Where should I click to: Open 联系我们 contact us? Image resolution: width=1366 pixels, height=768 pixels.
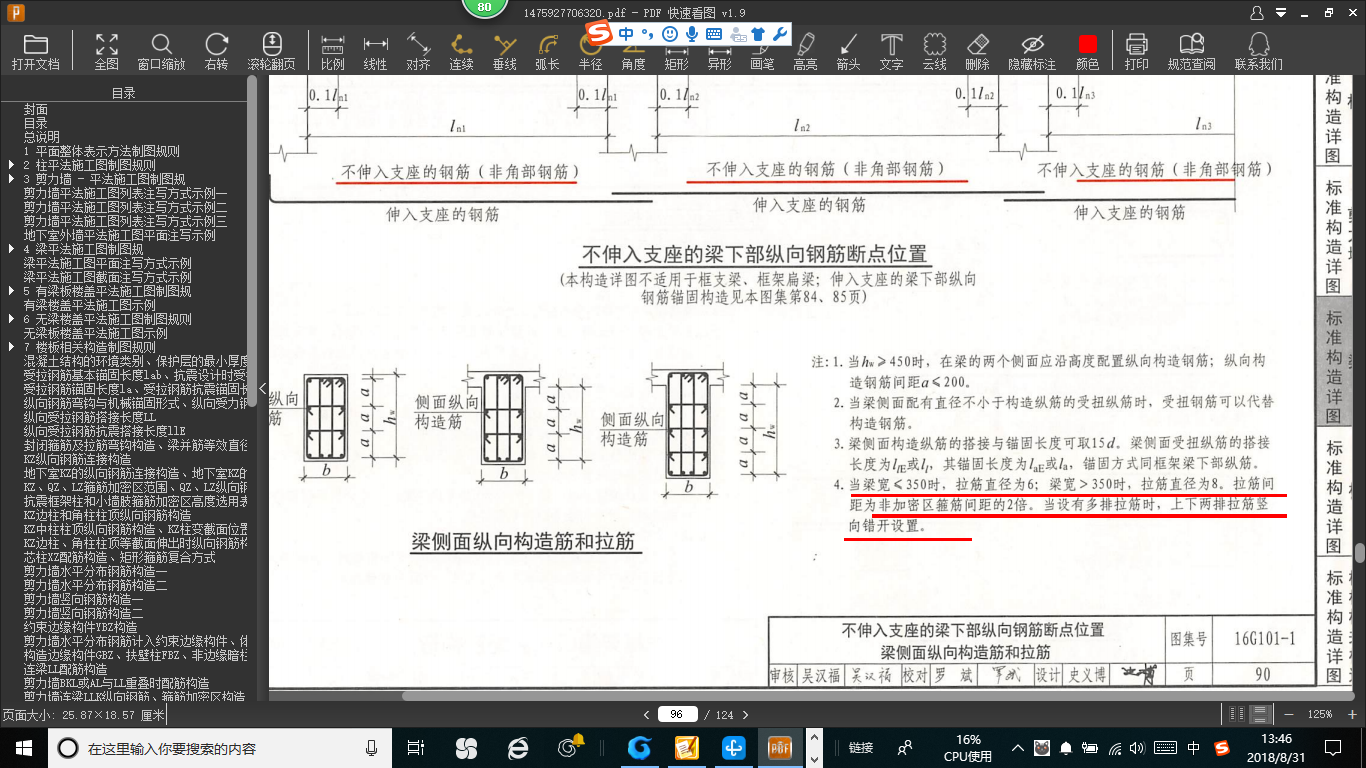[x=1259, y=52]
